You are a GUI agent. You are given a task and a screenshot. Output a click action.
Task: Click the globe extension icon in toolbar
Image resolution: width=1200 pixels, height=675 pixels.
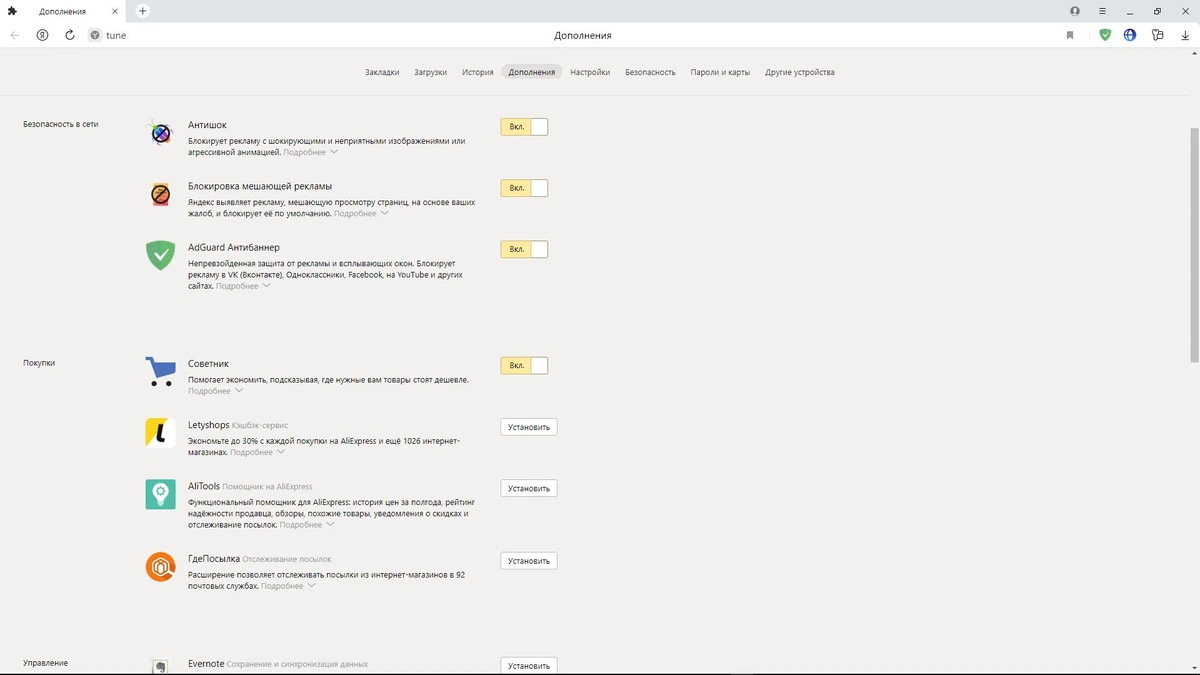(x=1130, y=35)
